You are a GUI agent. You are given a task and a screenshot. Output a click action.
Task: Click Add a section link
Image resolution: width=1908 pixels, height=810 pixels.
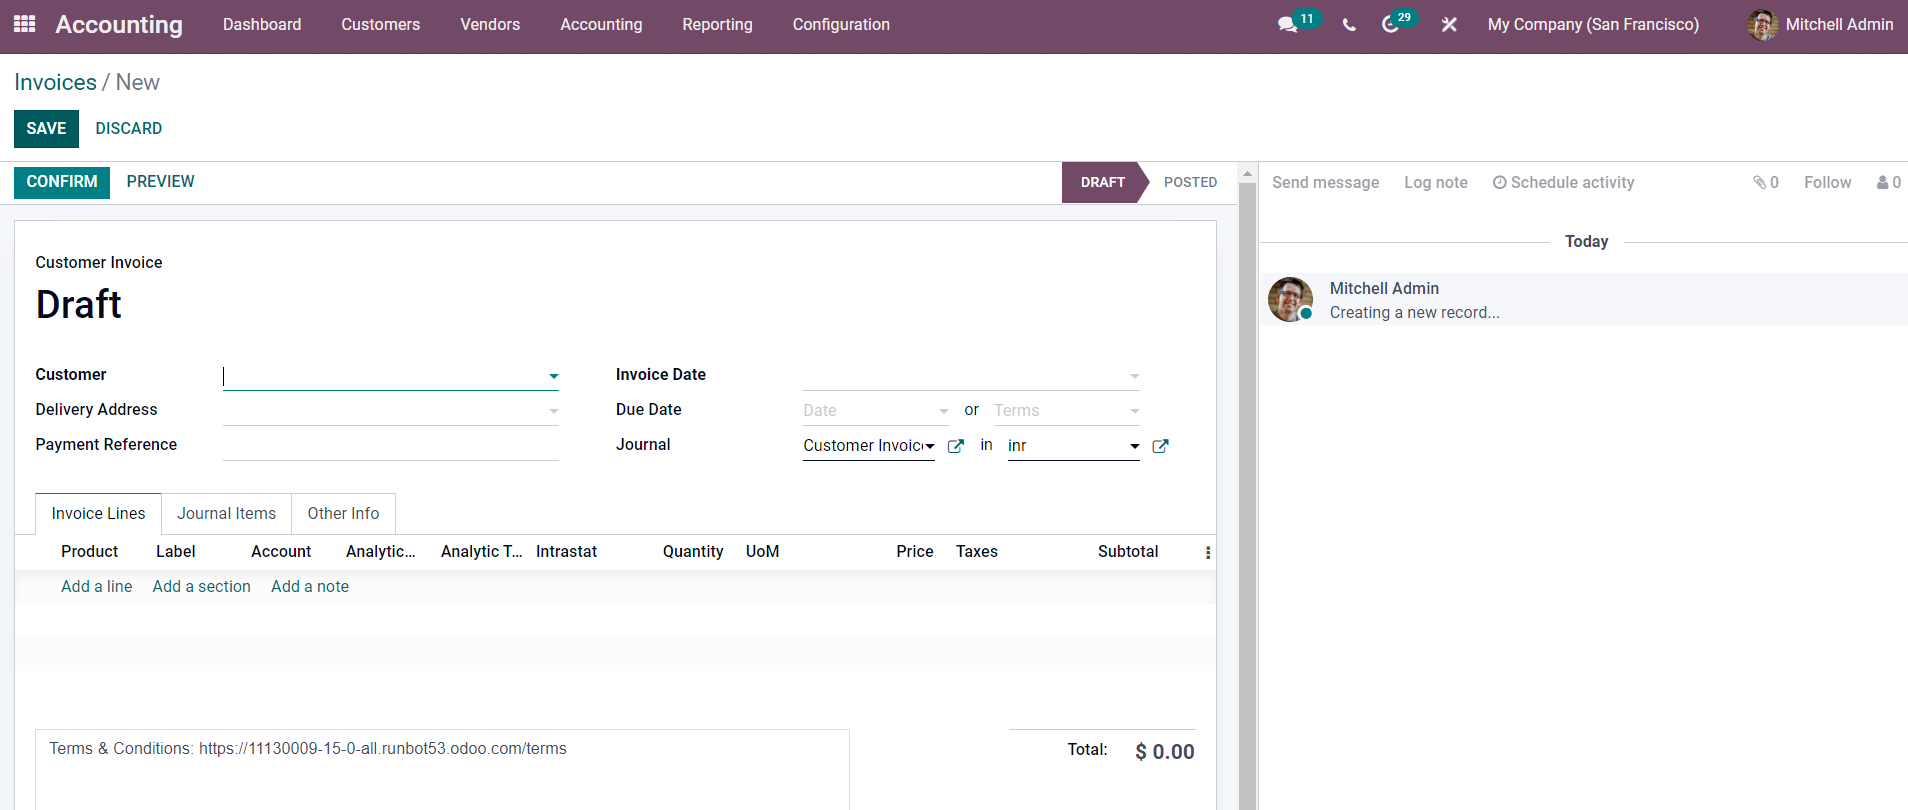pos(201,587)
